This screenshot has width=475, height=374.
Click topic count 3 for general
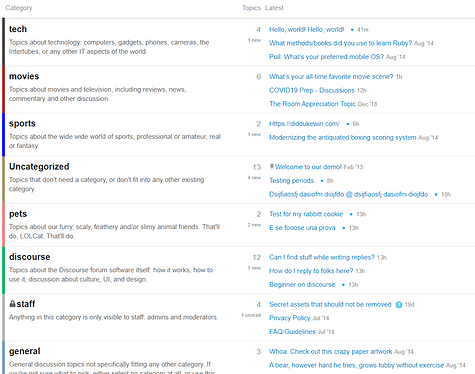259,352
